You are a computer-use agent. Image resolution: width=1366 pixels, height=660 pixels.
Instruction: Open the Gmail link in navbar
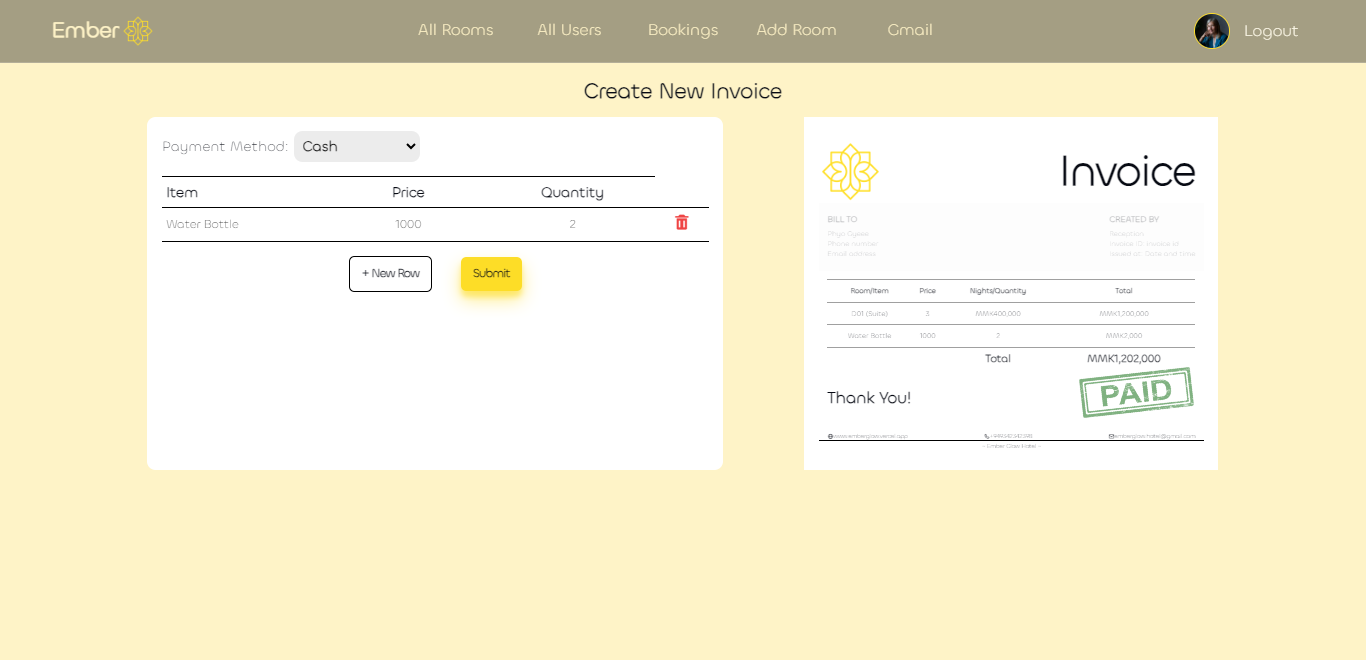[x=910, y=30]
